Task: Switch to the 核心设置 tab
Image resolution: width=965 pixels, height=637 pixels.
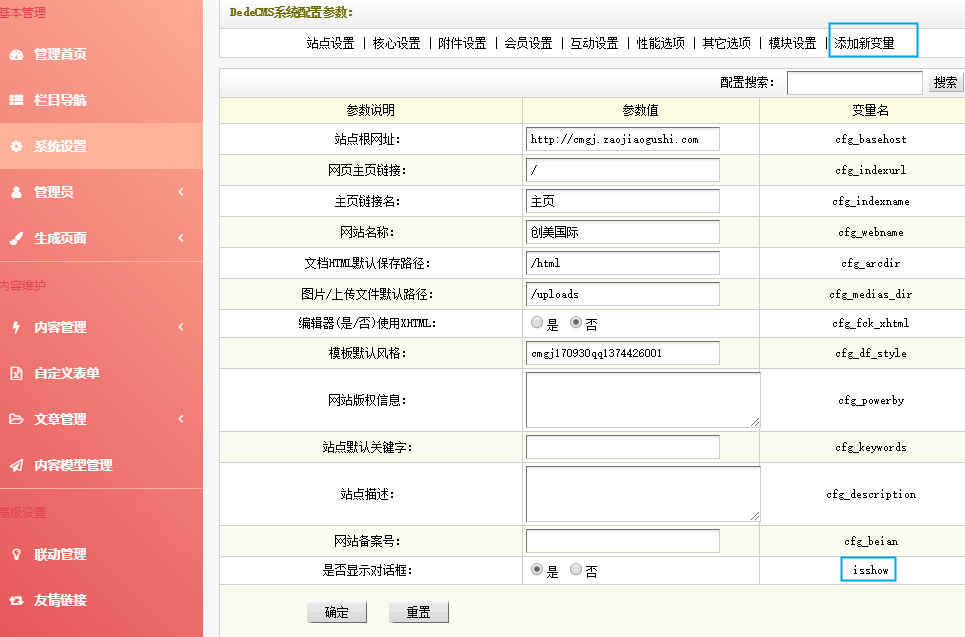Action: pyautogui.click(x=396, y=43)
